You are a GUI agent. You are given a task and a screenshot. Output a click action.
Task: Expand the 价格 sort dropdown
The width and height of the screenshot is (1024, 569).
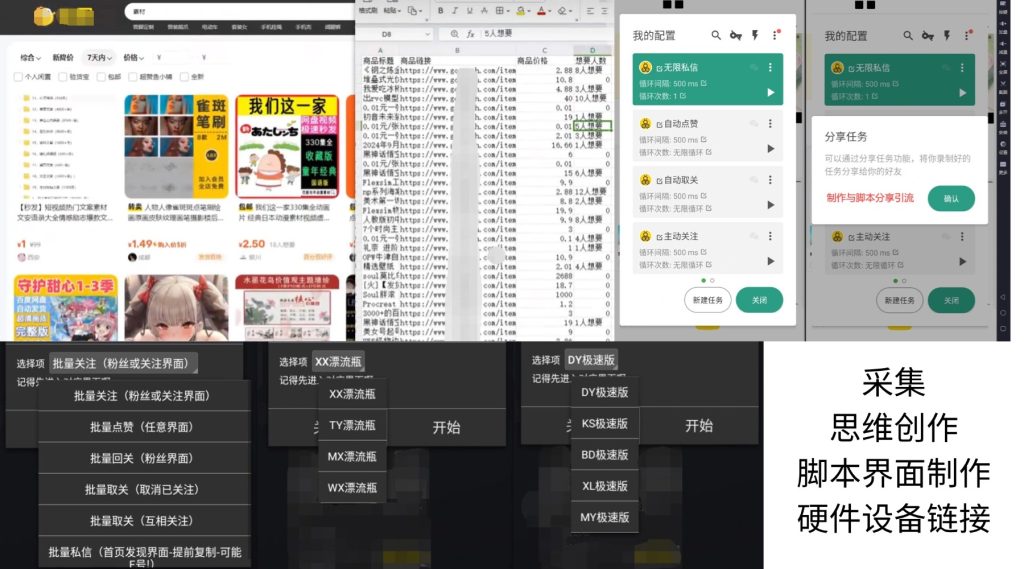[x=133, y=57]
